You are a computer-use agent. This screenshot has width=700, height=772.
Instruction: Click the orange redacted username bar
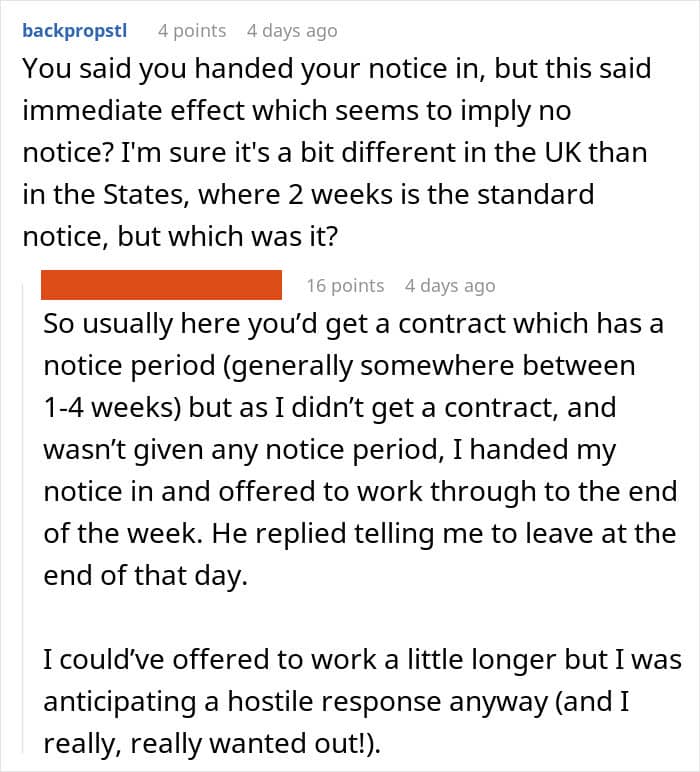[161, 285]
